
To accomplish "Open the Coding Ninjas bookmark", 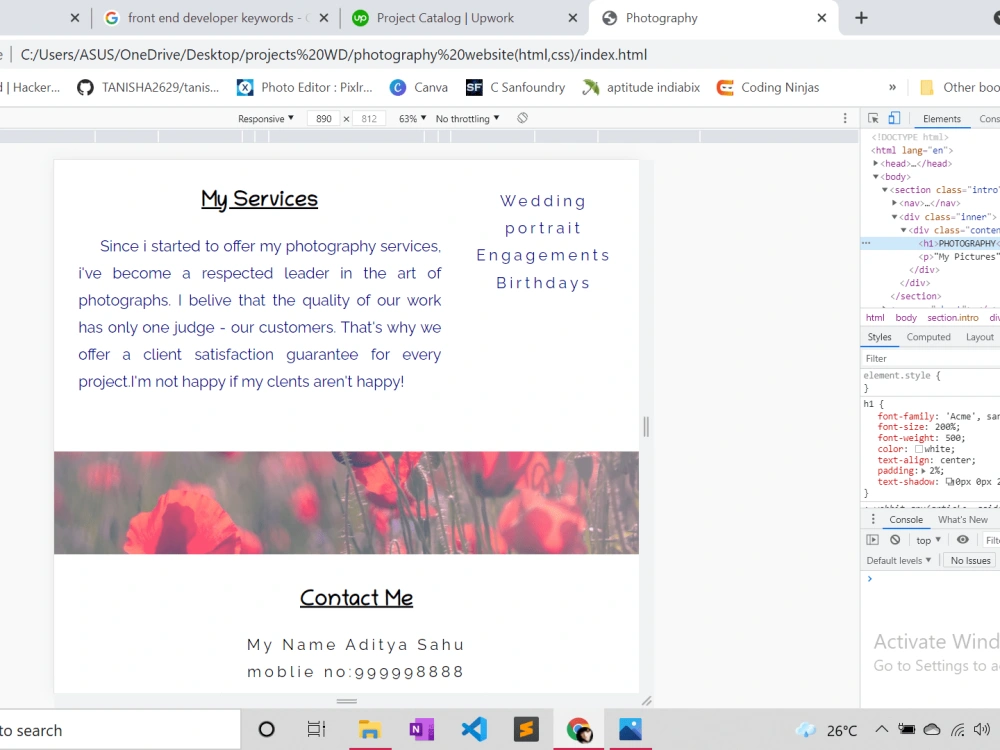I will click(768, 87).
